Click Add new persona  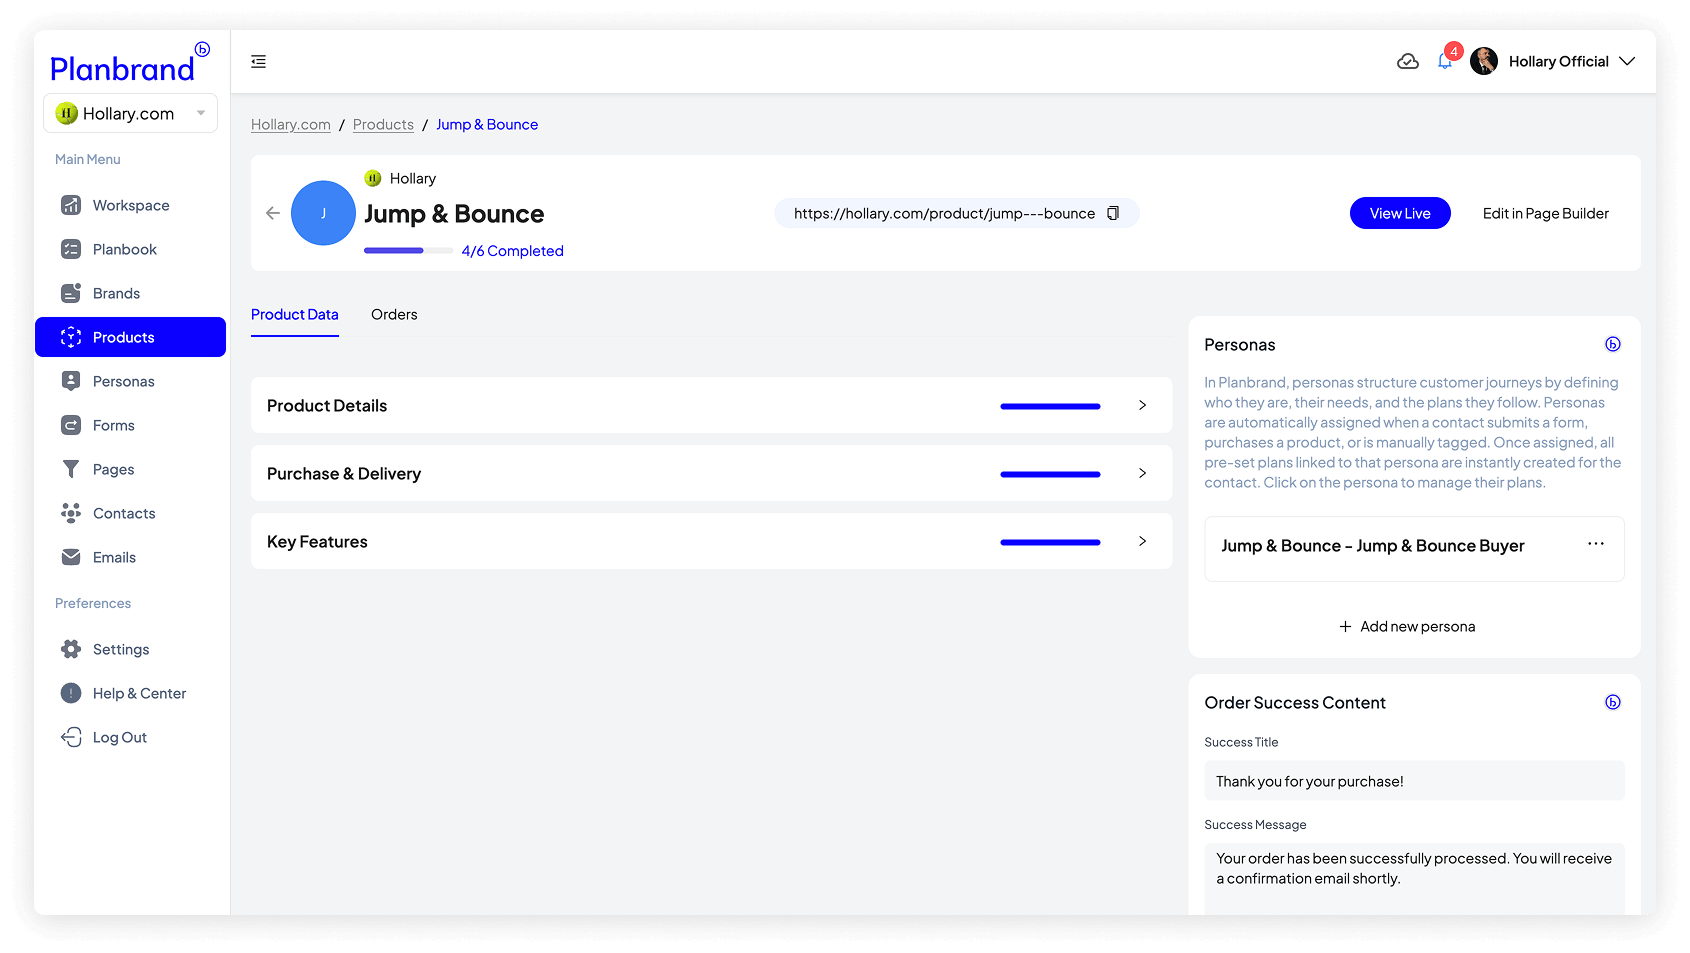pos(1407,627)
